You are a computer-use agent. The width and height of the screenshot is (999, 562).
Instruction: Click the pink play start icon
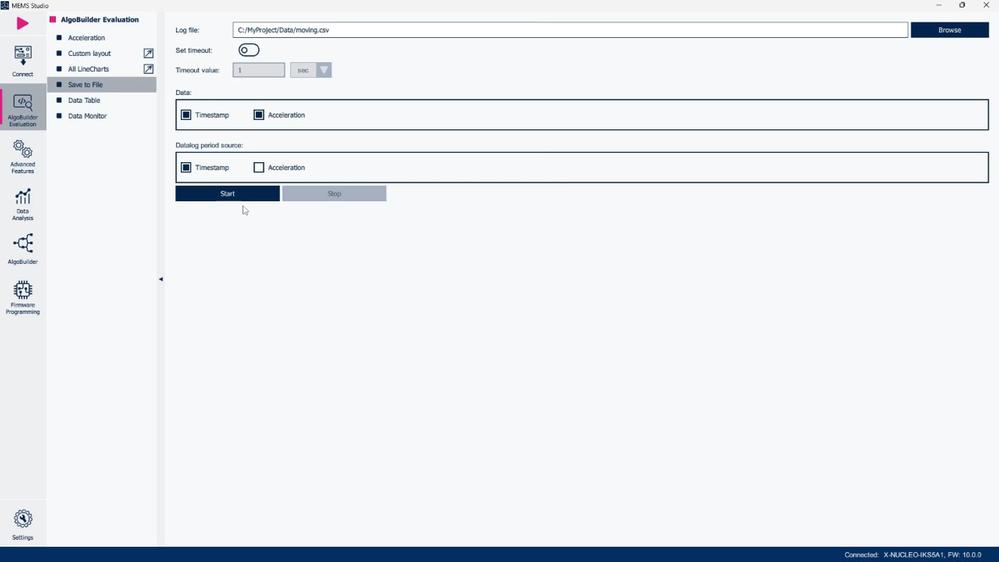pos(22,24)
